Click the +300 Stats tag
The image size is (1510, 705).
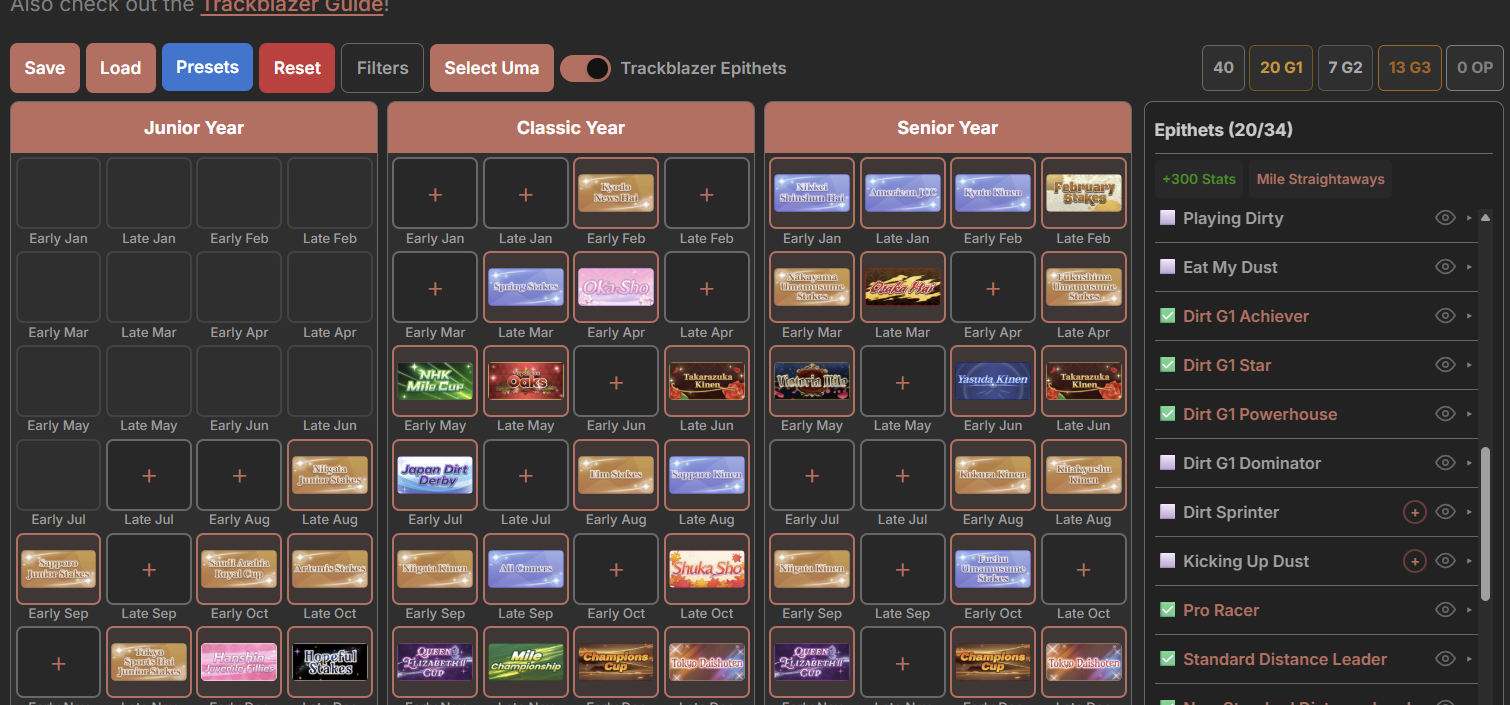click(x=1199, y=179)
